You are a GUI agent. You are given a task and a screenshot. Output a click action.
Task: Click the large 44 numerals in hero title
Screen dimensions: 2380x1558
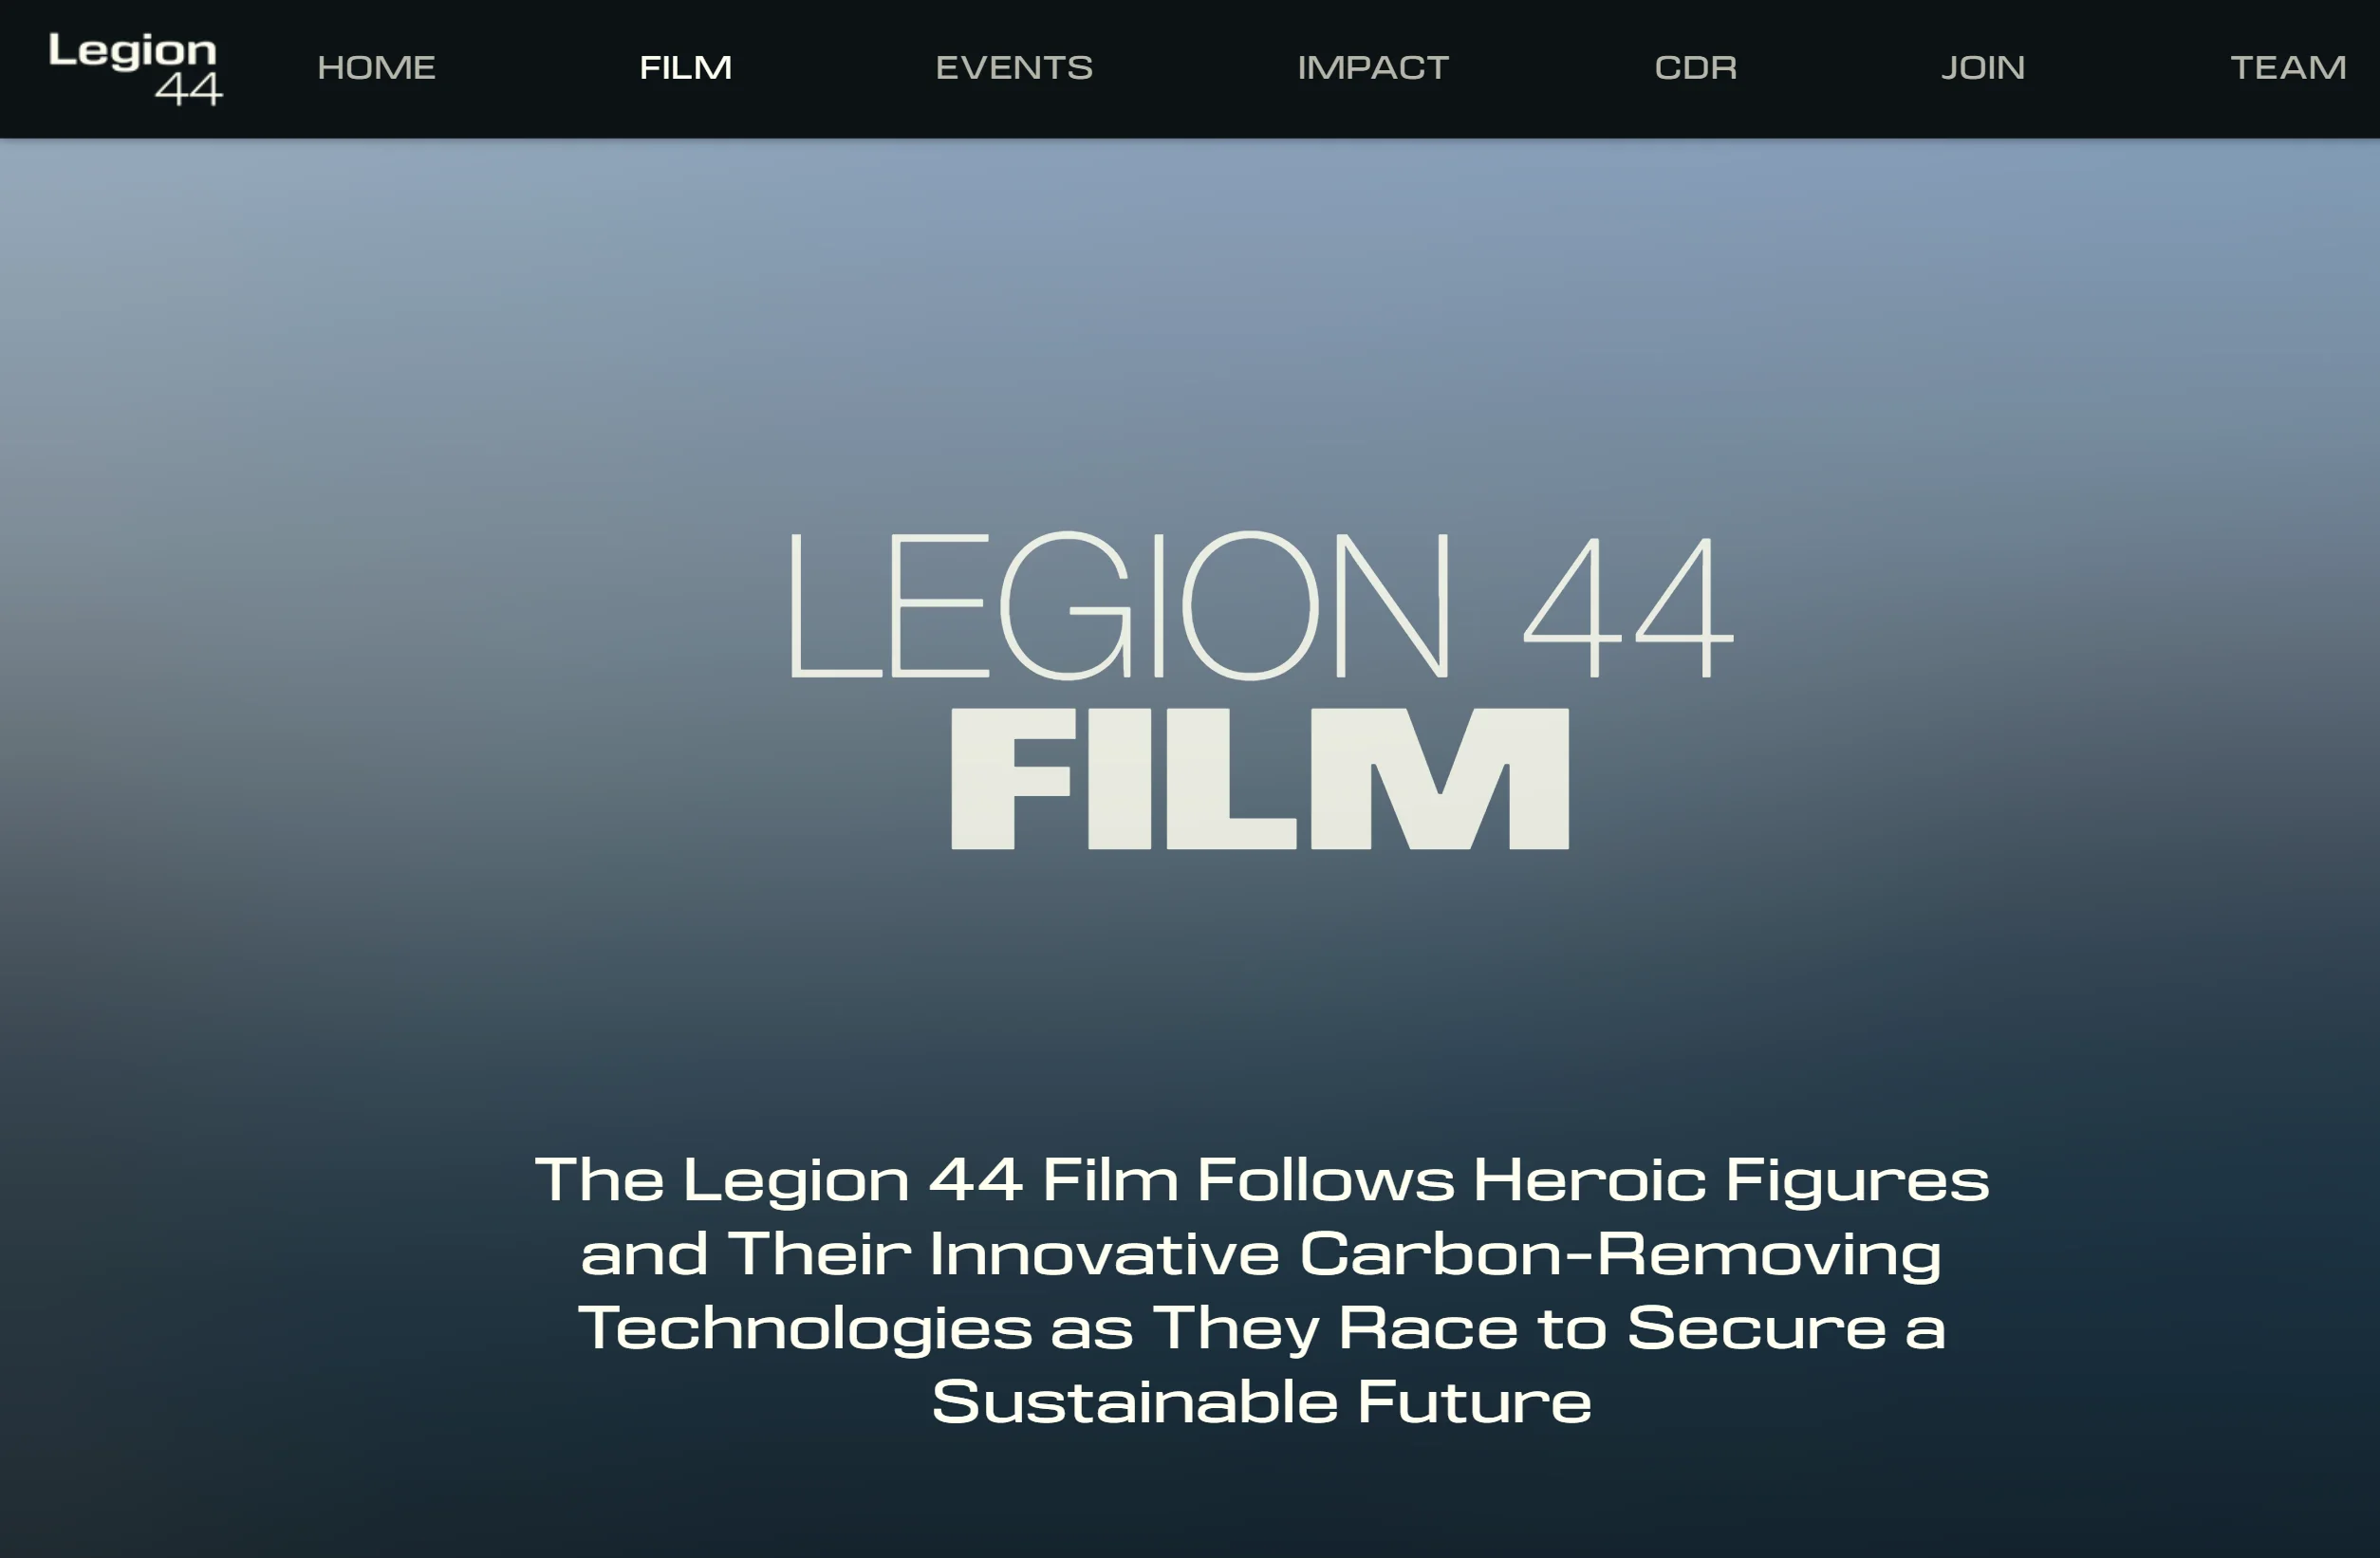(1628, 607)
